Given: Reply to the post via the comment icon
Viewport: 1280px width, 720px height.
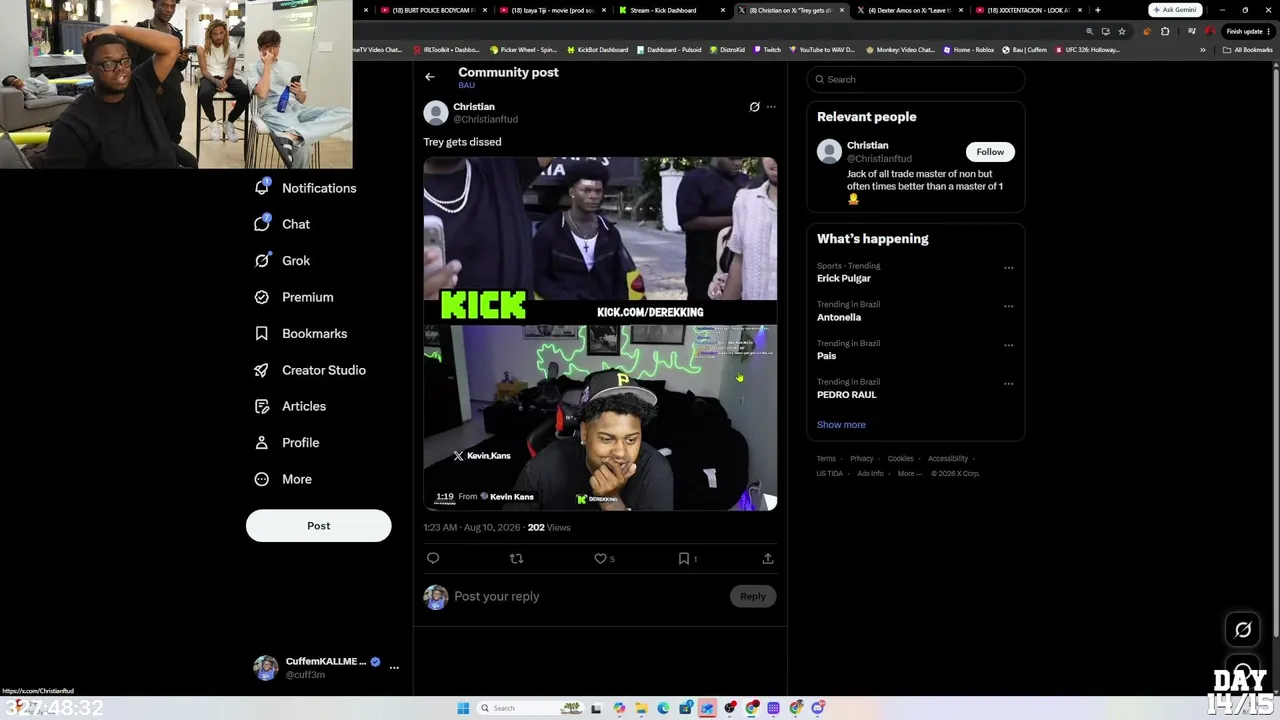Looking at the screenshot, I should coord(433,558).
